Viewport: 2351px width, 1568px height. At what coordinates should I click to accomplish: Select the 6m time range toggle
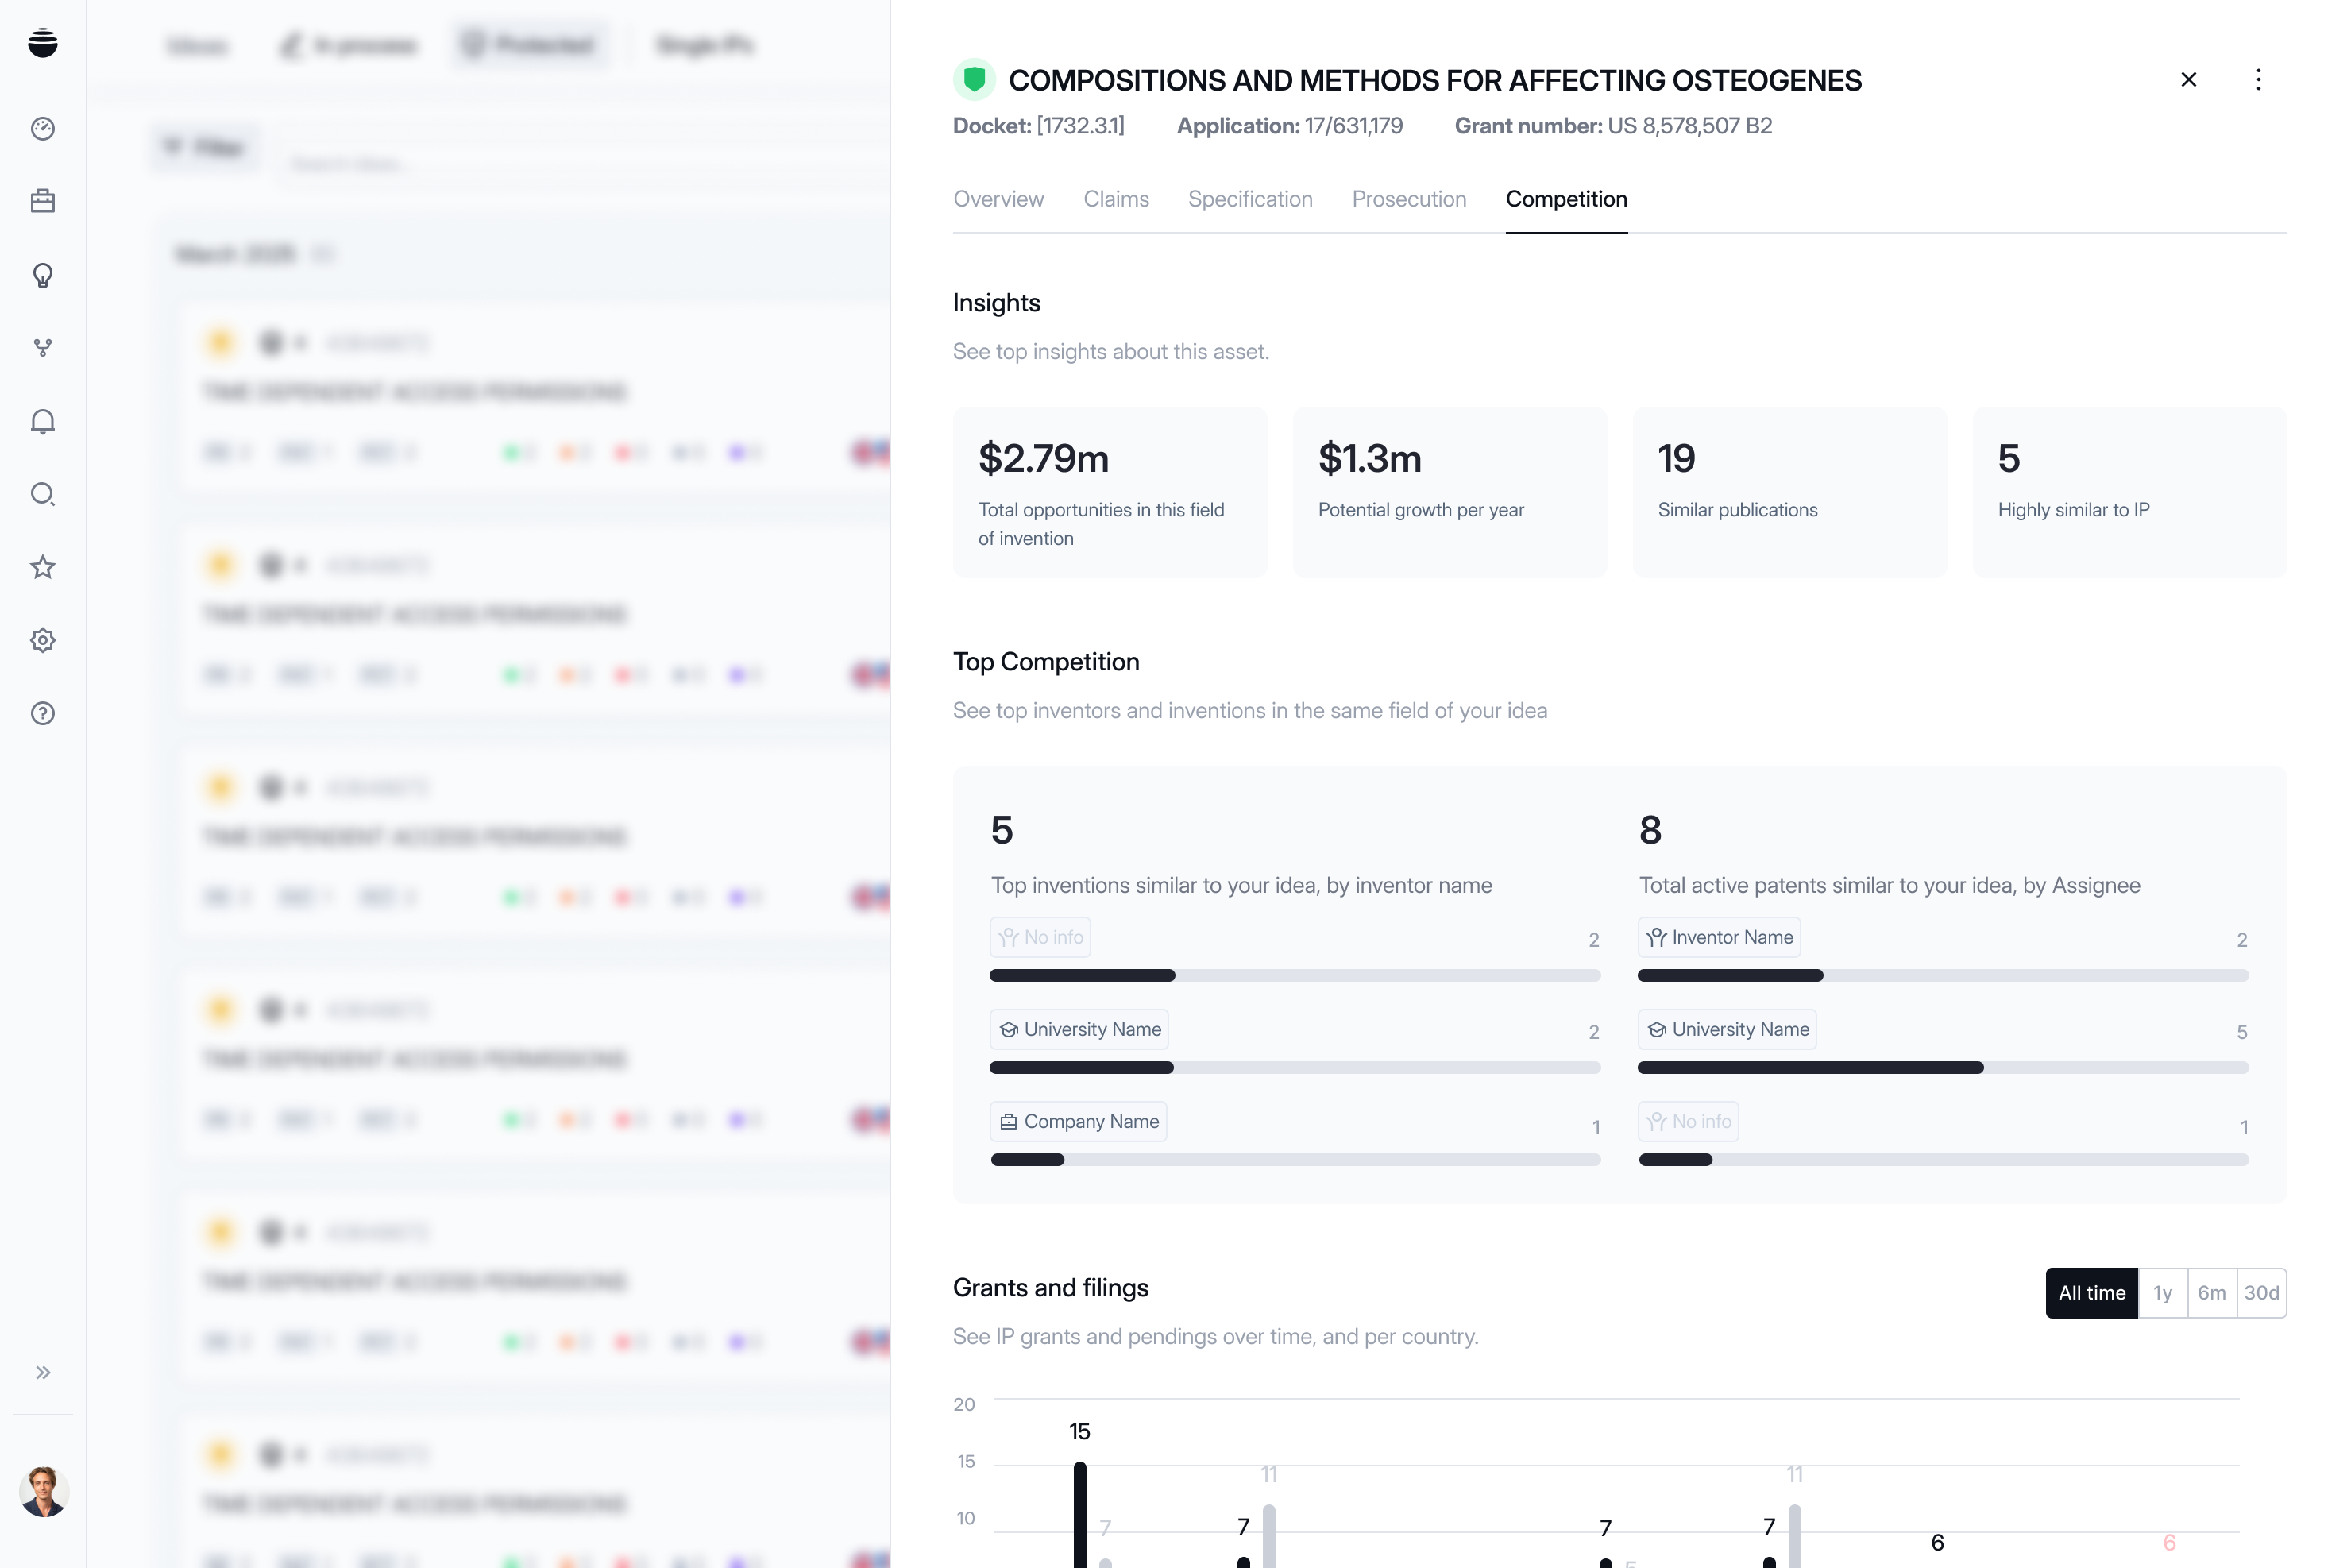click(2211, 1293)
